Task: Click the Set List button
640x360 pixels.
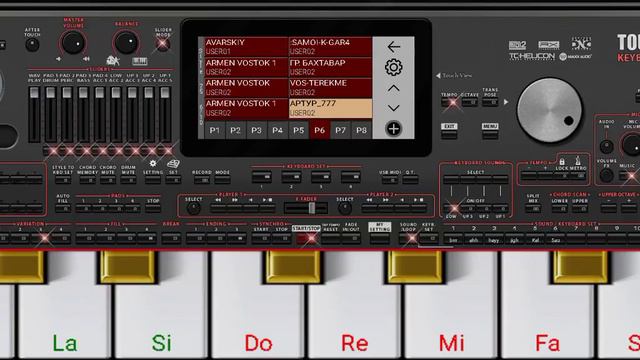Action: (x=173, y=180)
